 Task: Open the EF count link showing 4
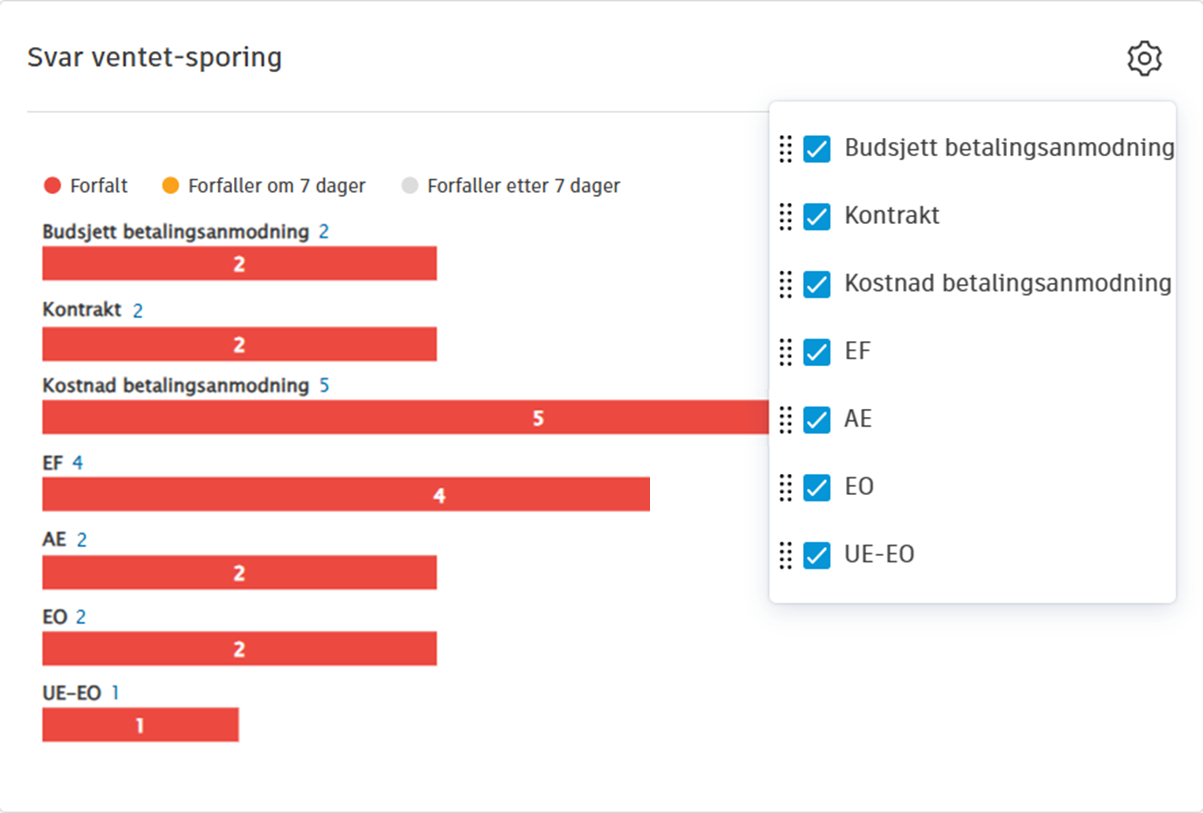pyautogui.click(x=77, y=464)
